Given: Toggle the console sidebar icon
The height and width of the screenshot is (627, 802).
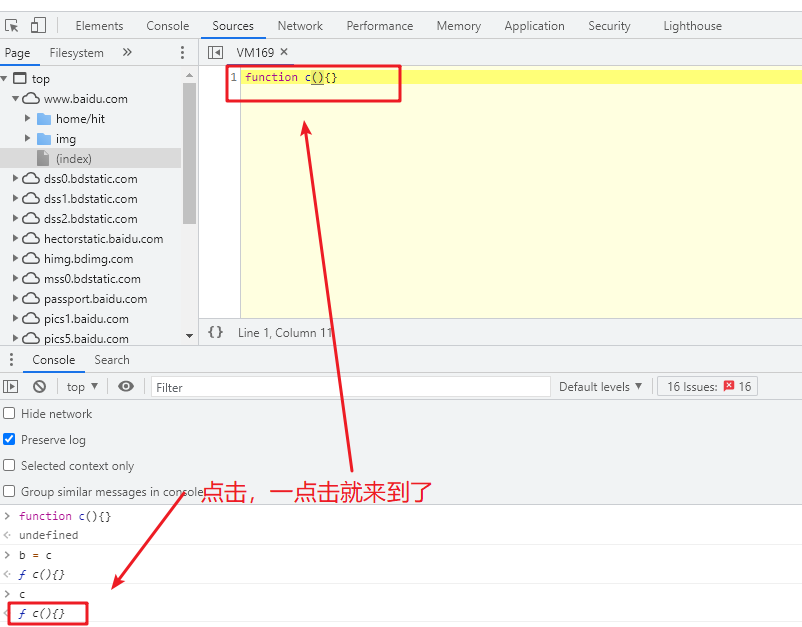Looking at the screenshot, I should point(11,387).
